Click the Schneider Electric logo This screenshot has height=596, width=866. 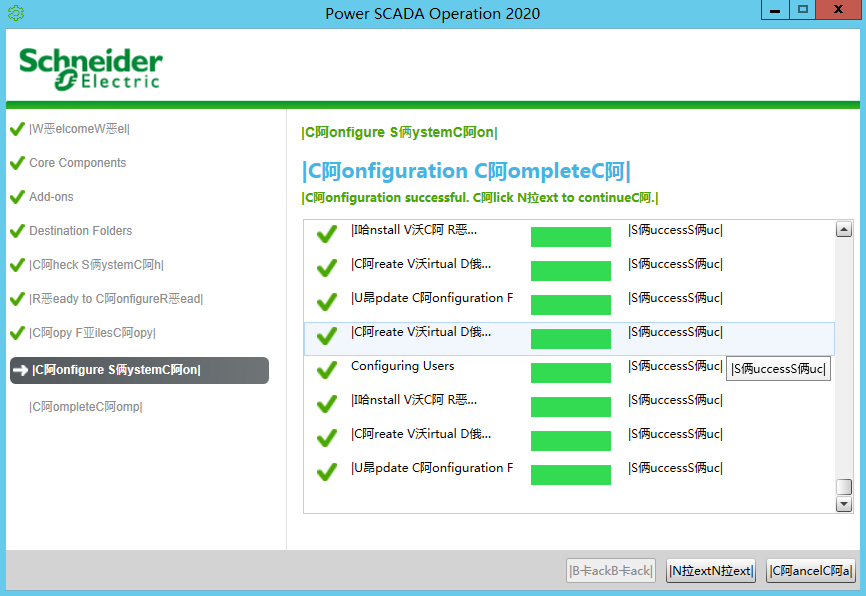[x=91, y=68]
